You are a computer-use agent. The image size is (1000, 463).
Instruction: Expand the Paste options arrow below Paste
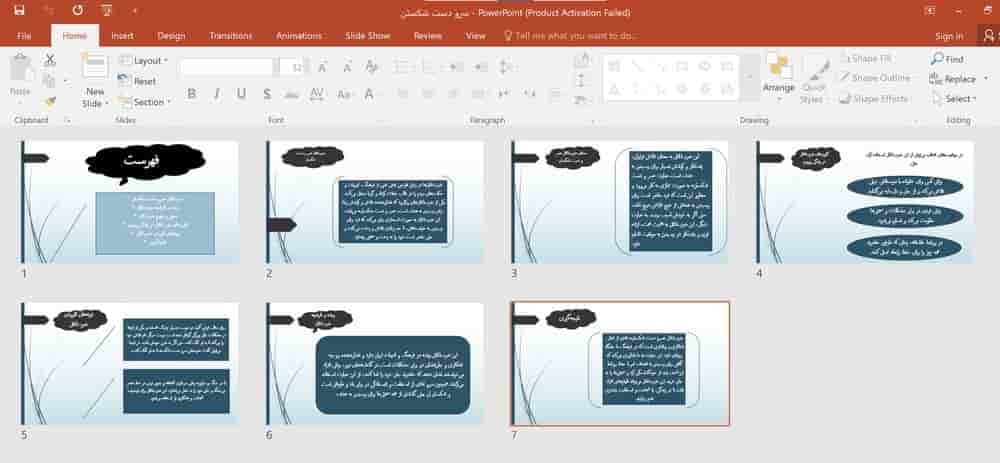pyautogui.click(x=20, y=102)
